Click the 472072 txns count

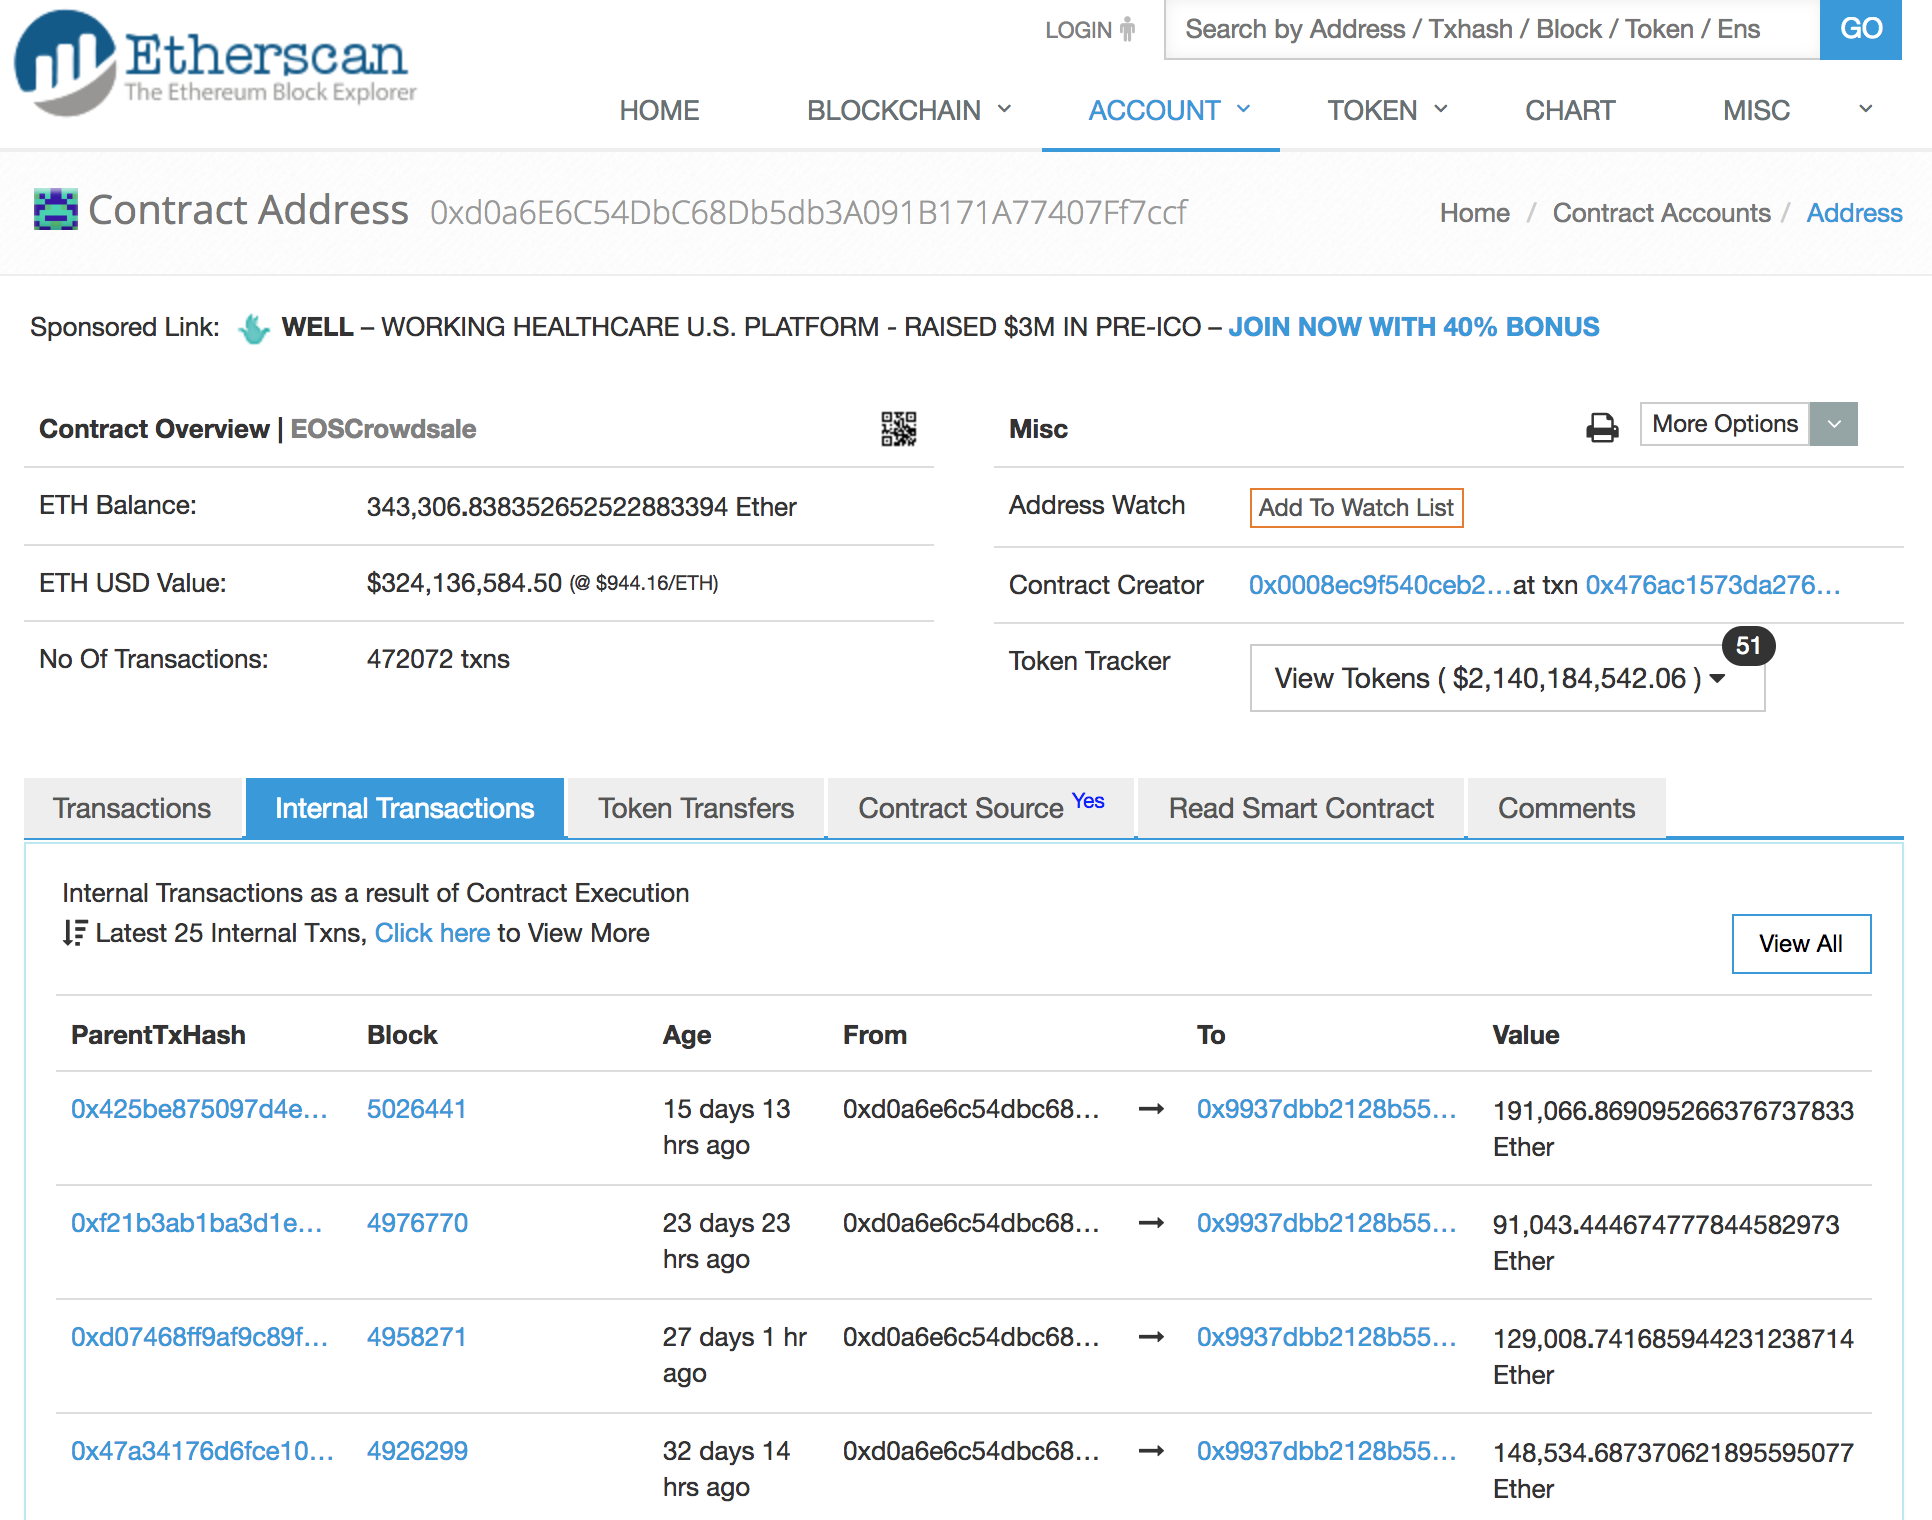coord(438,659)
